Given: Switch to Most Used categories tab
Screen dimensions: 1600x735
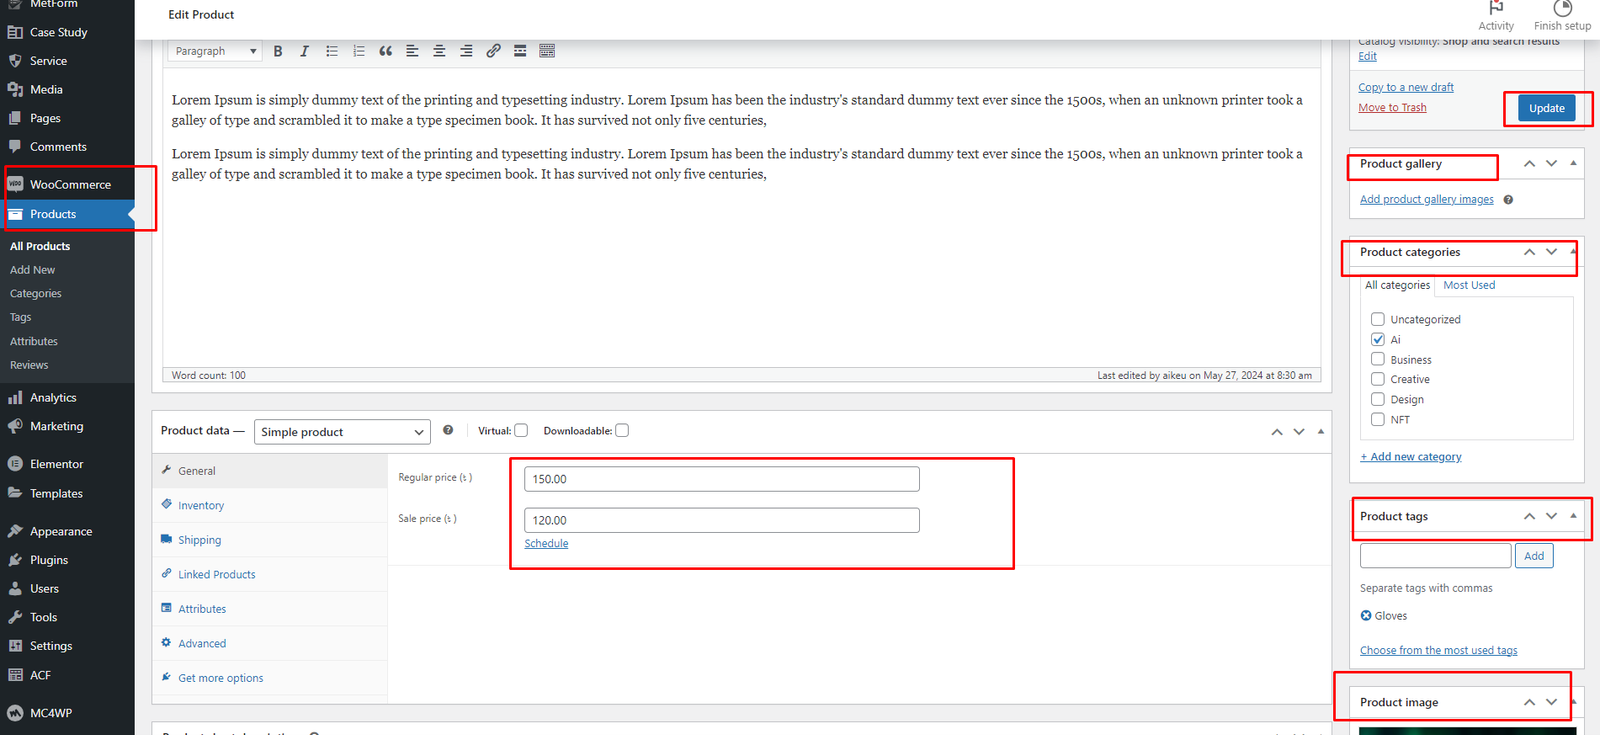Looking at the screenshot, I should click(1469, 285).
